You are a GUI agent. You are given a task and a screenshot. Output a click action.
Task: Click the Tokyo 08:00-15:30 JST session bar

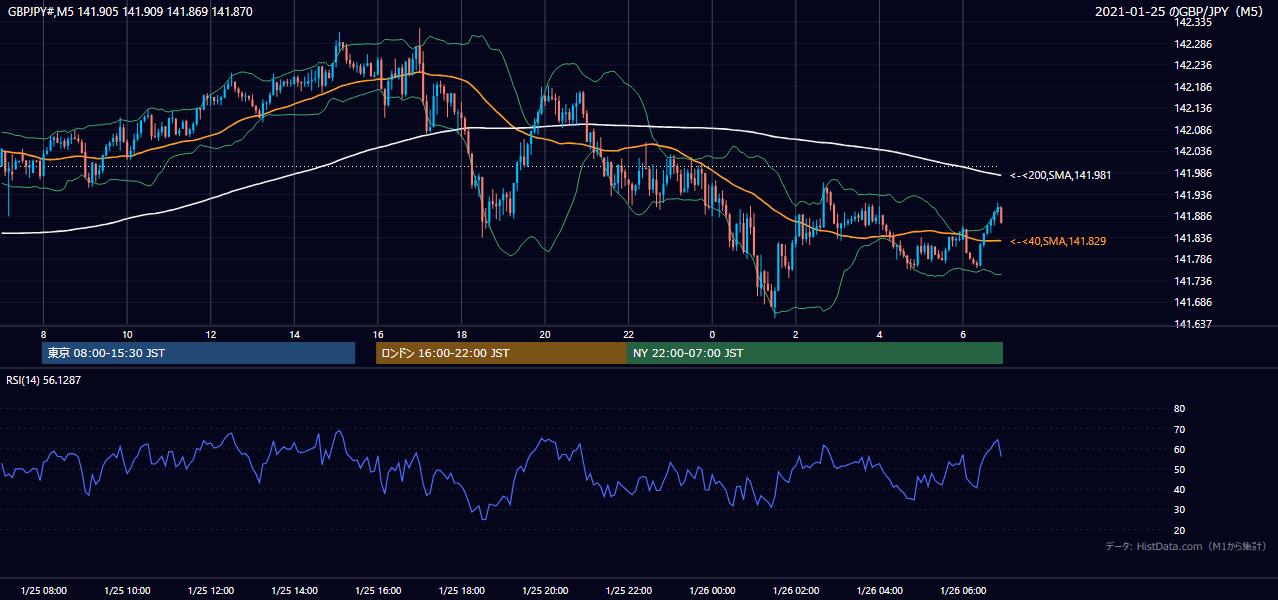click(x=198, y=353)
